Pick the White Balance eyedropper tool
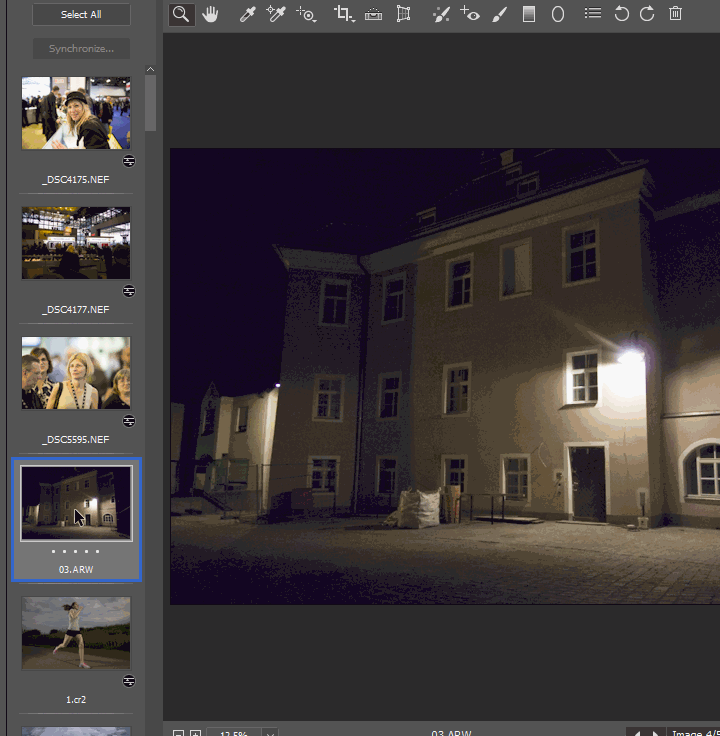This screenshot has width=720, height=736. click(247, 14)
